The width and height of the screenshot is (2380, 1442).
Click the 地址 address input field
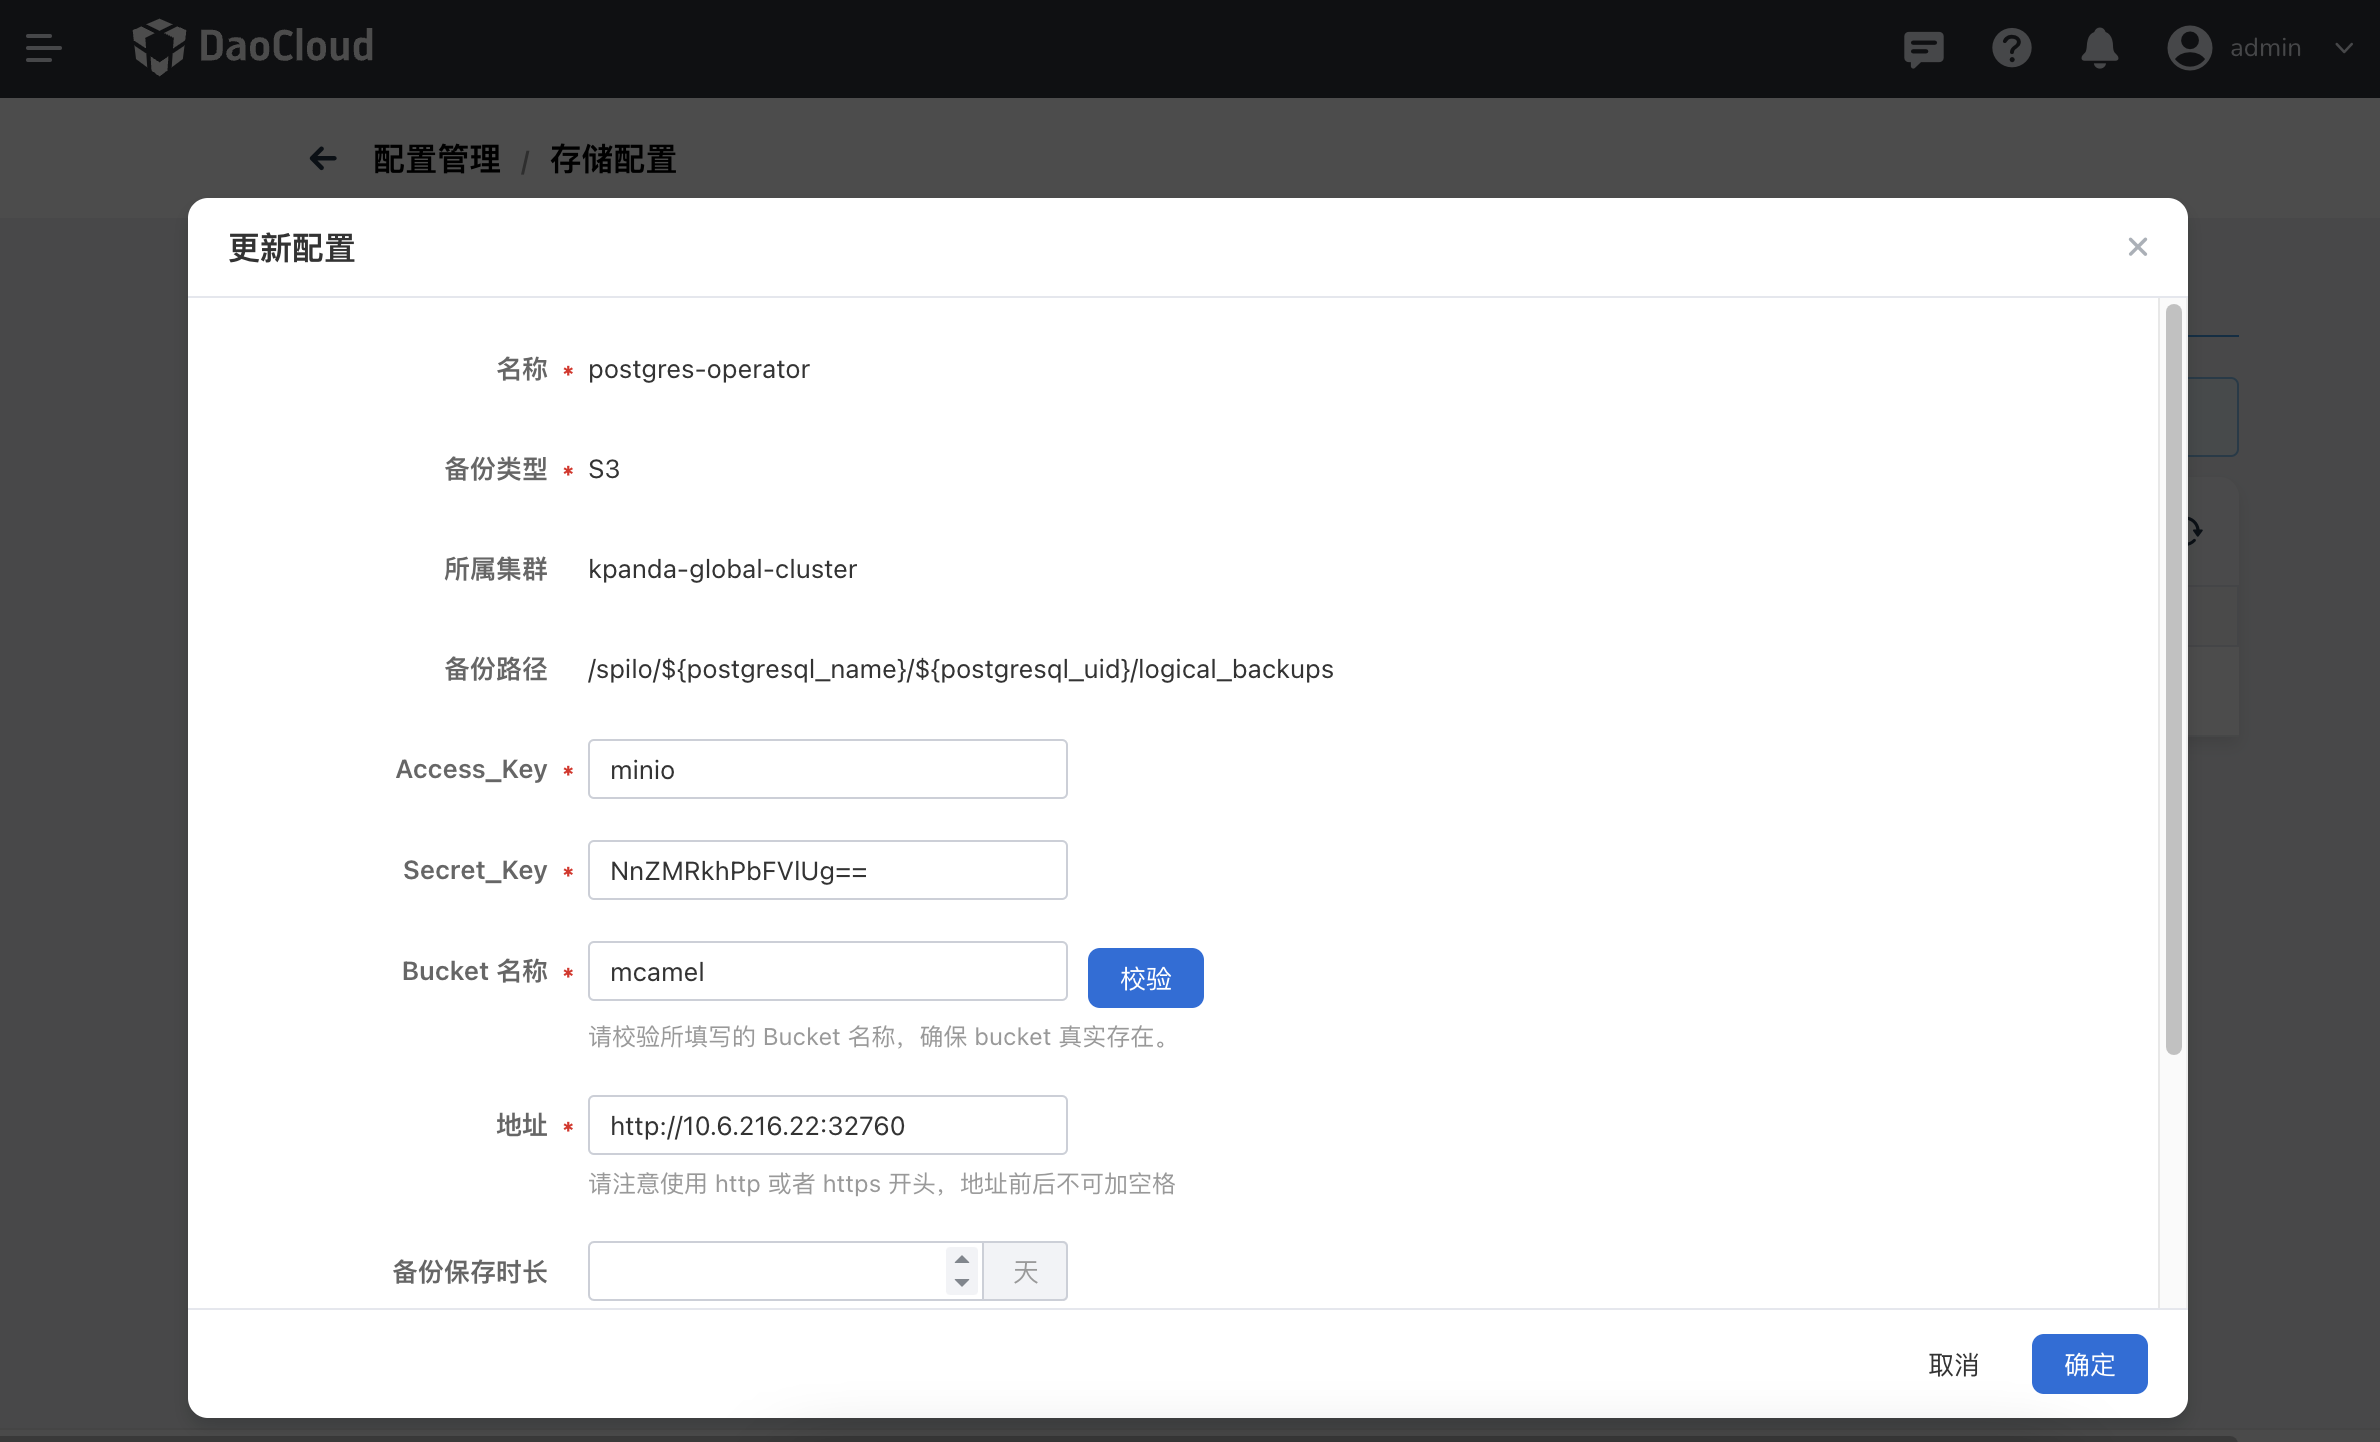click(x=827, y=1126)
